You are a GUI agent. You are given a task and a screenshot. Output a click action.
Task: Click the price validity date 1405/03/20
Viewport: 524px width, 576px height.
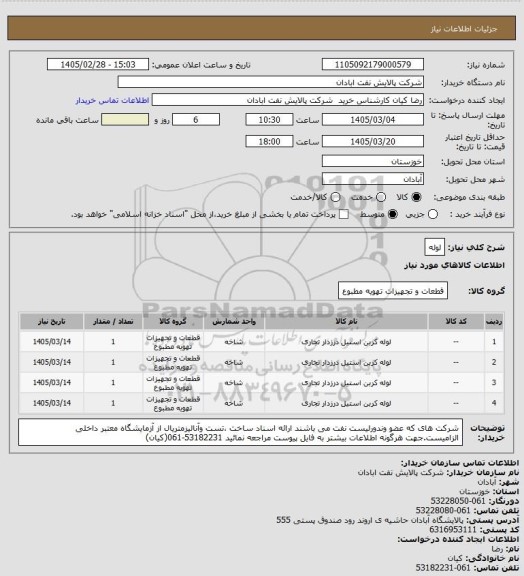click(x=373, y=141)
